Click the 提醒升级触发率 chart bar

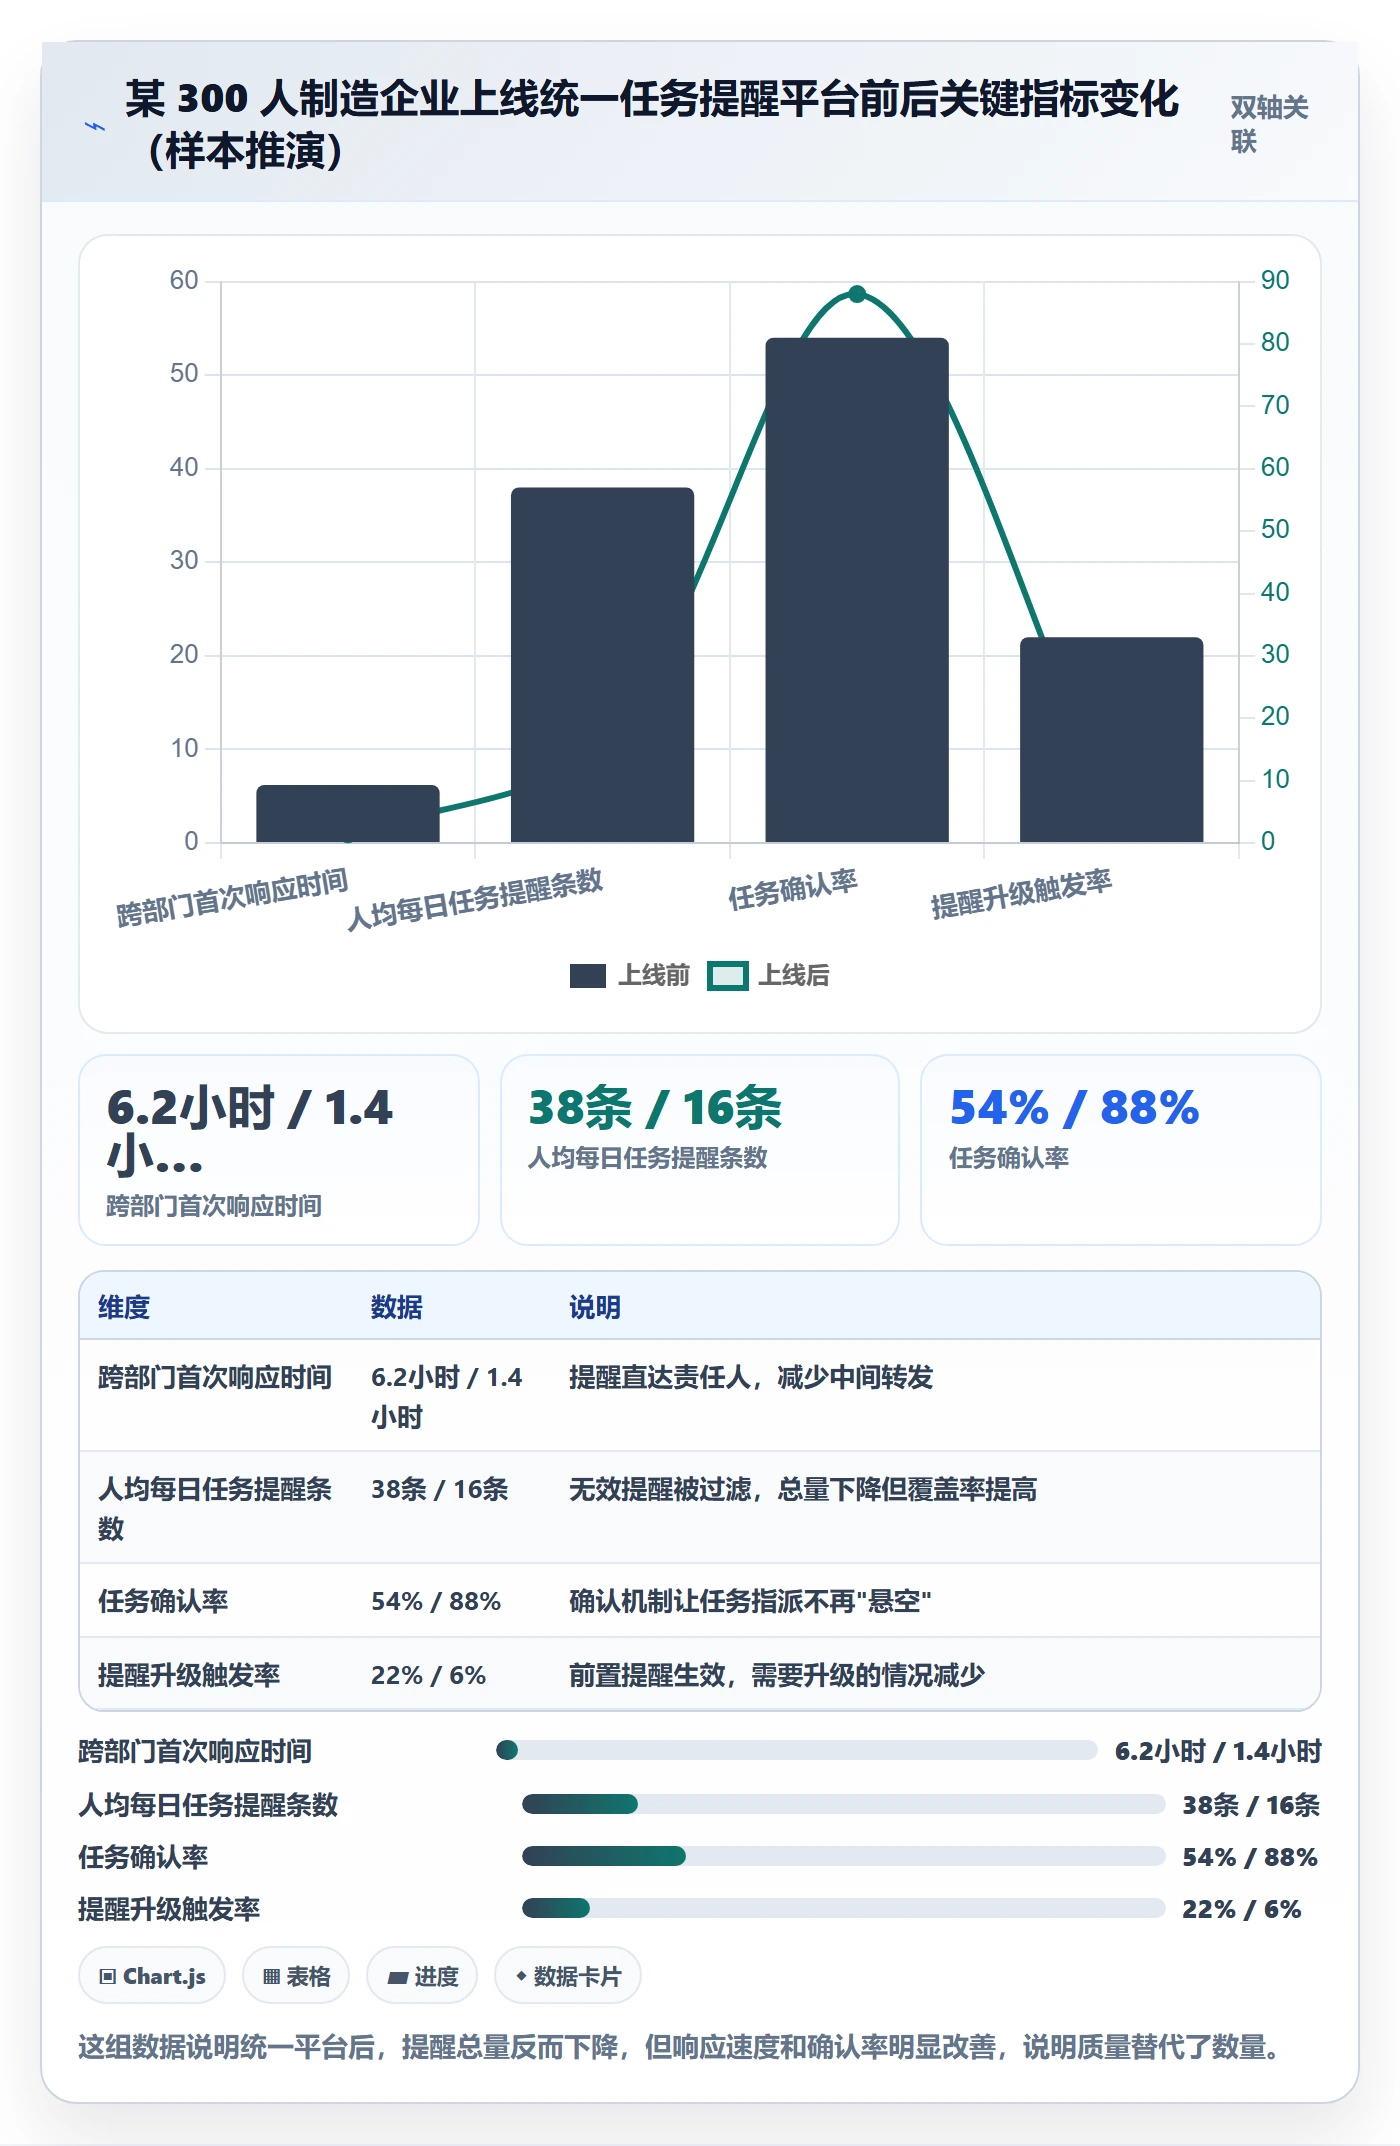pyautogui.click(x=1111, y=740)
